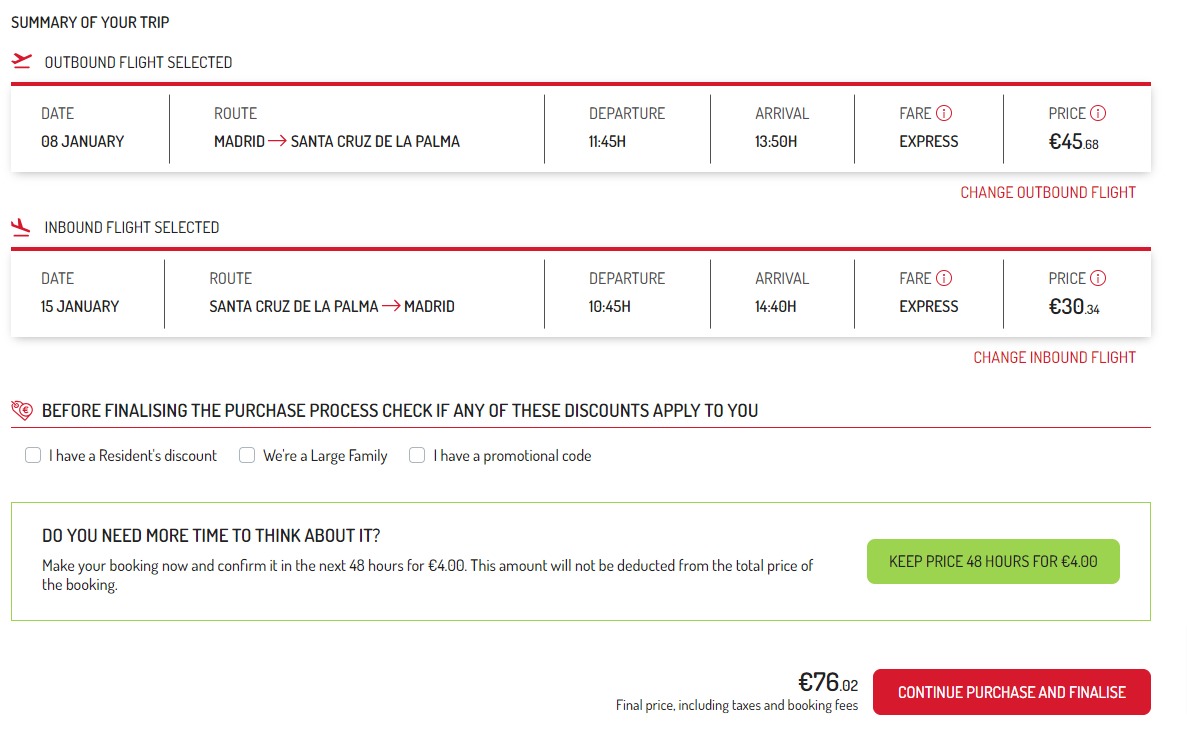This screenshot has width=1187, height=741.
Task: Click the €30.34 inbound price
Action: coord(1074,307)
